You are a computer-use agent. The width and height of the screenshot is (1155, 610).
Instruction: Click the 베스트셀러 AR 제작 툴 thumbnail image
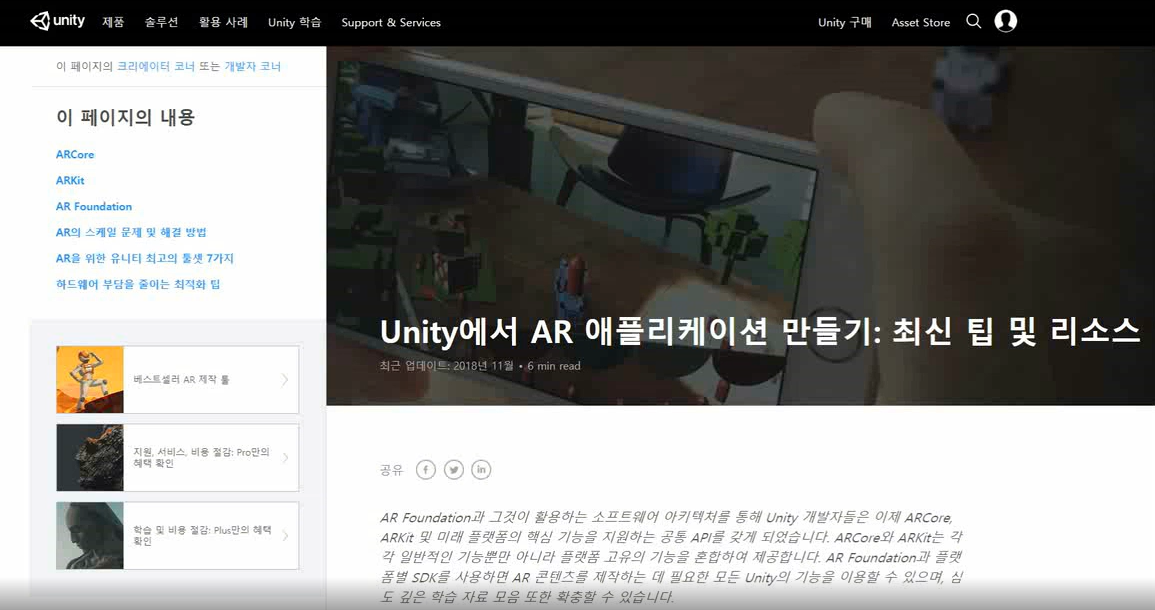pos(89,379)
